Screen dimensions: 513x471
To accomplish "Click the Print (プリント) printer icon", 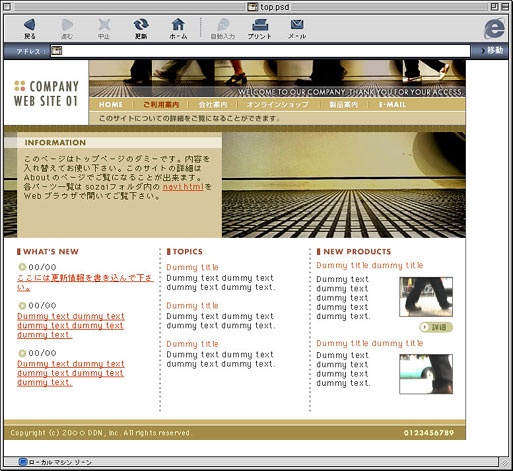I will [260, 25].
